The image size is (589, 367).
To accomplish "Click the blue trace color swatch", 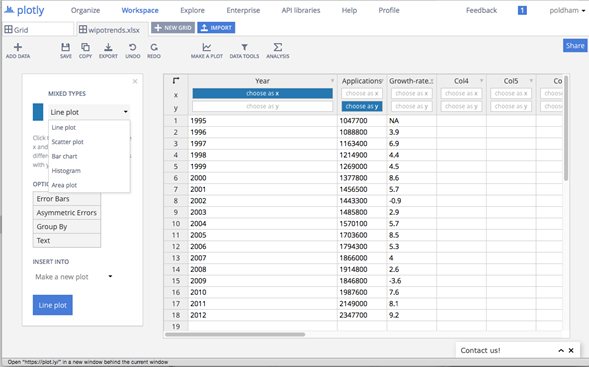I will [x=38, y=112].
